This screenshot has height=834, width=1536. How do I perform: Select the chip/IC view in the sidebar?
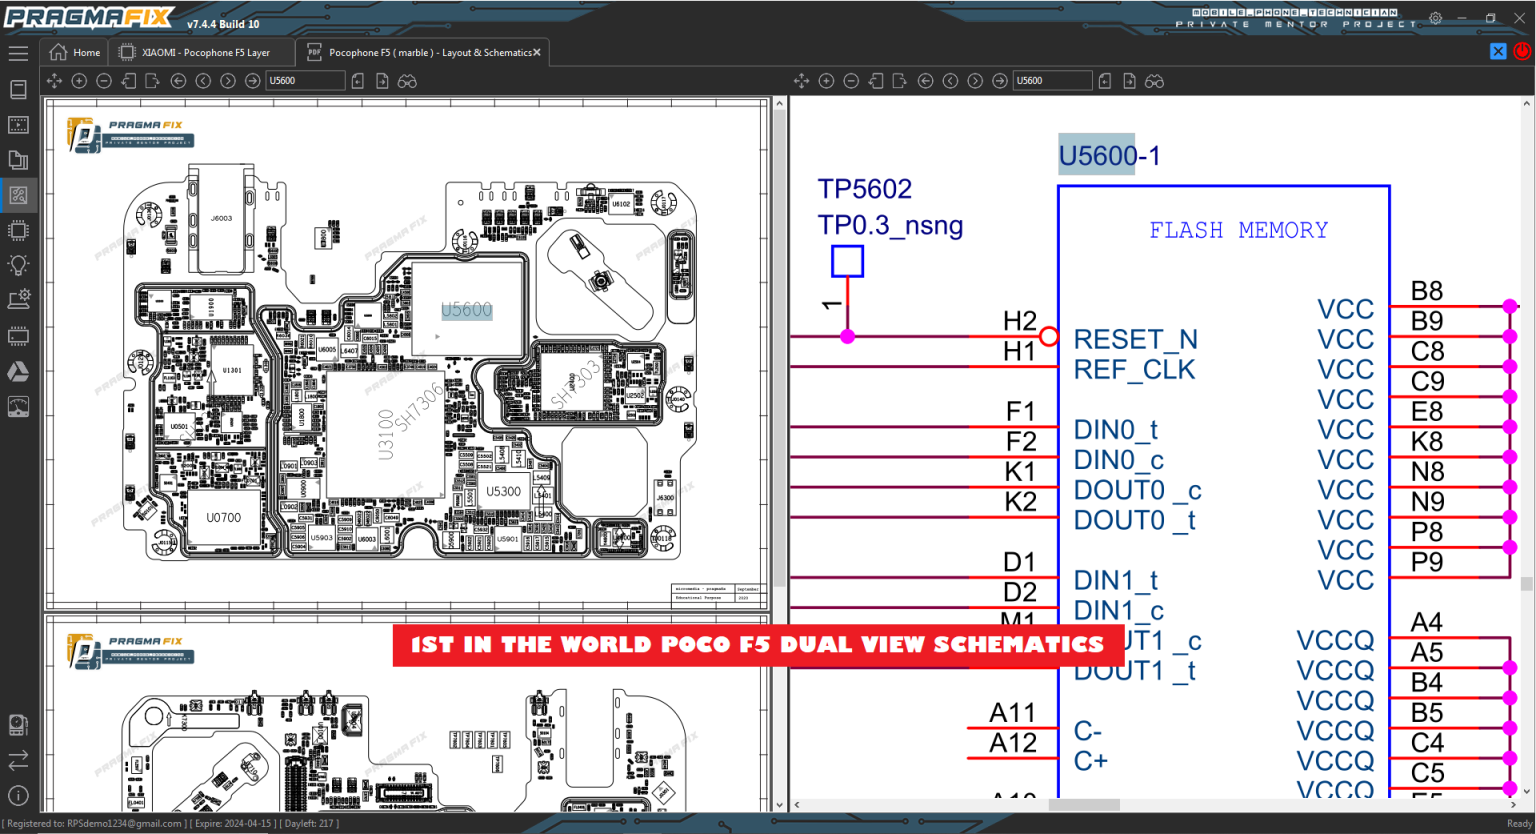click(18, 231)
